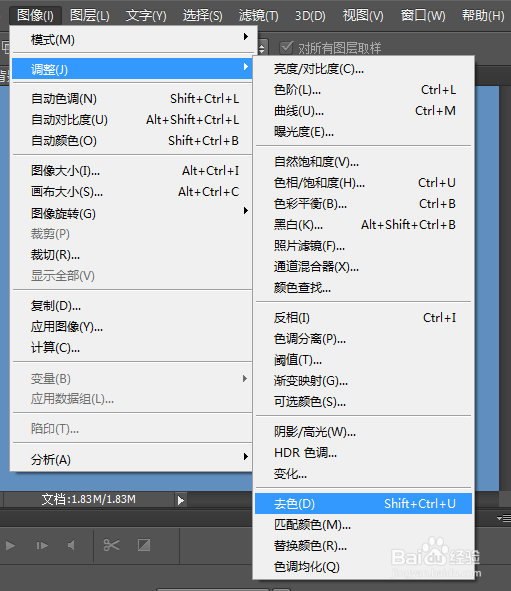Choose 自动对比度(U) command
This screenshot has height=591, width=511.
[x=132, y=120]
